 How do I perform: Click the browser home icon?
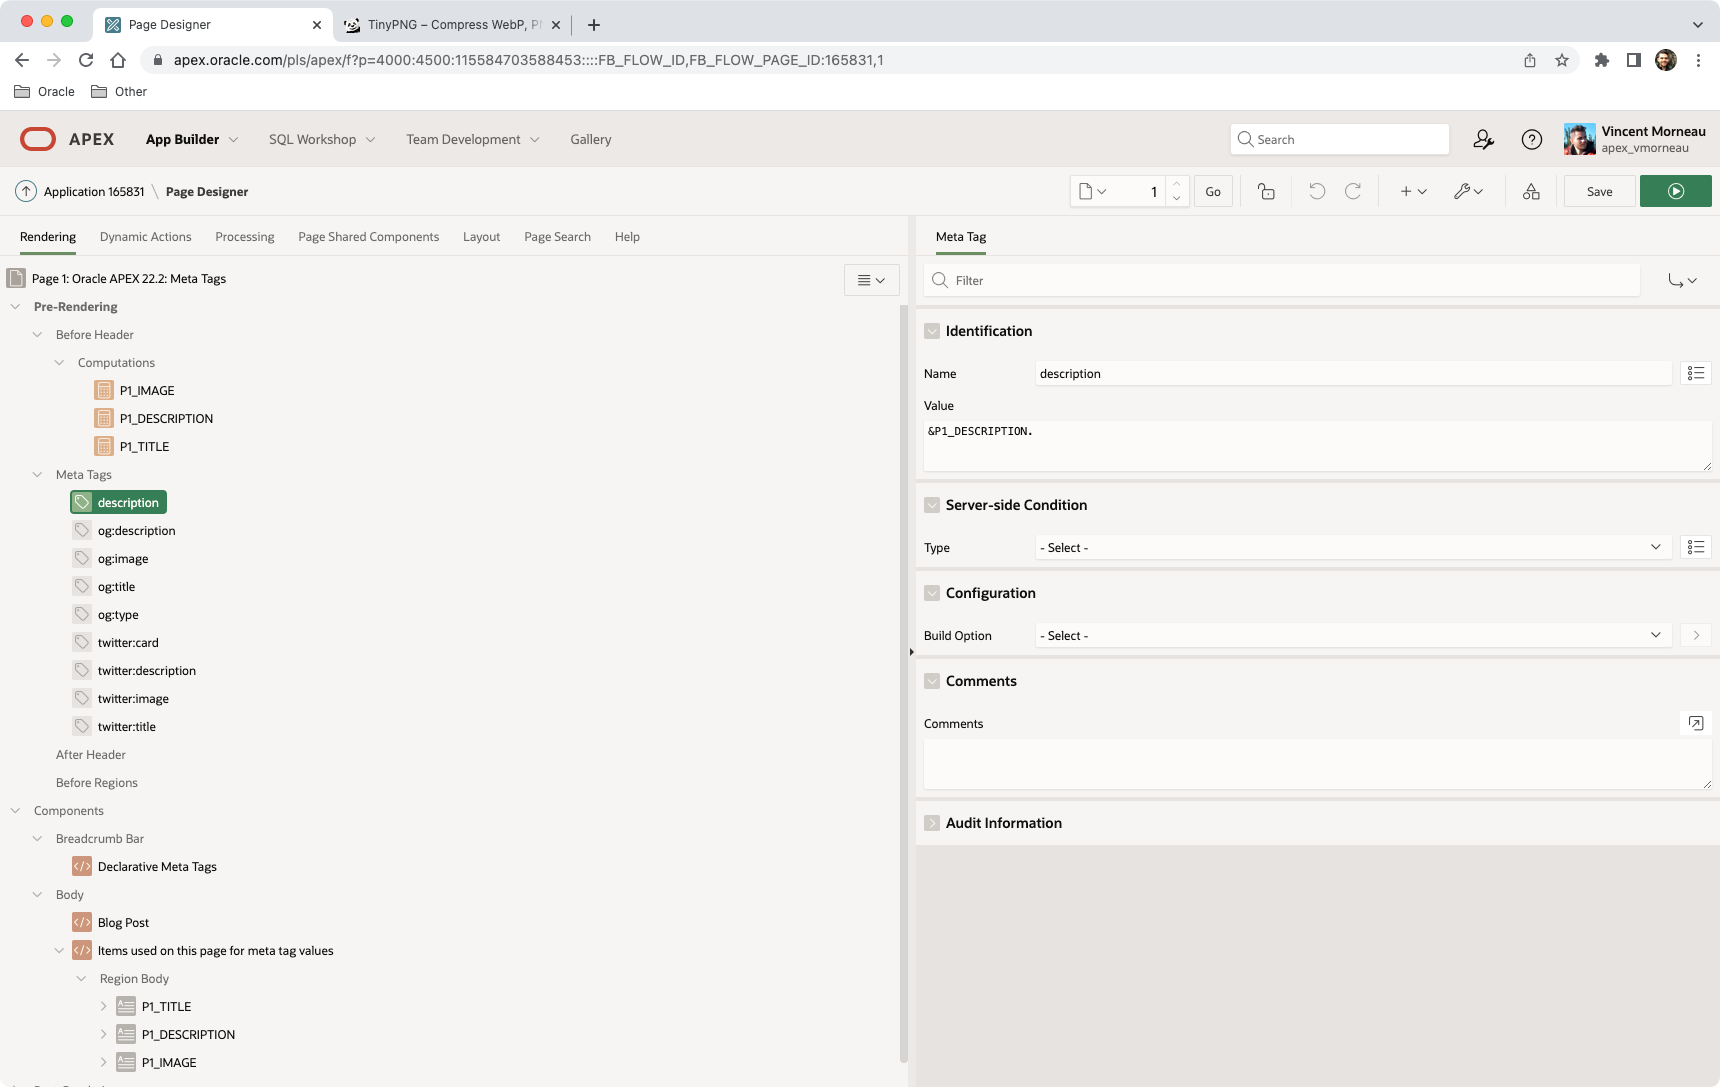coord(118,60)
